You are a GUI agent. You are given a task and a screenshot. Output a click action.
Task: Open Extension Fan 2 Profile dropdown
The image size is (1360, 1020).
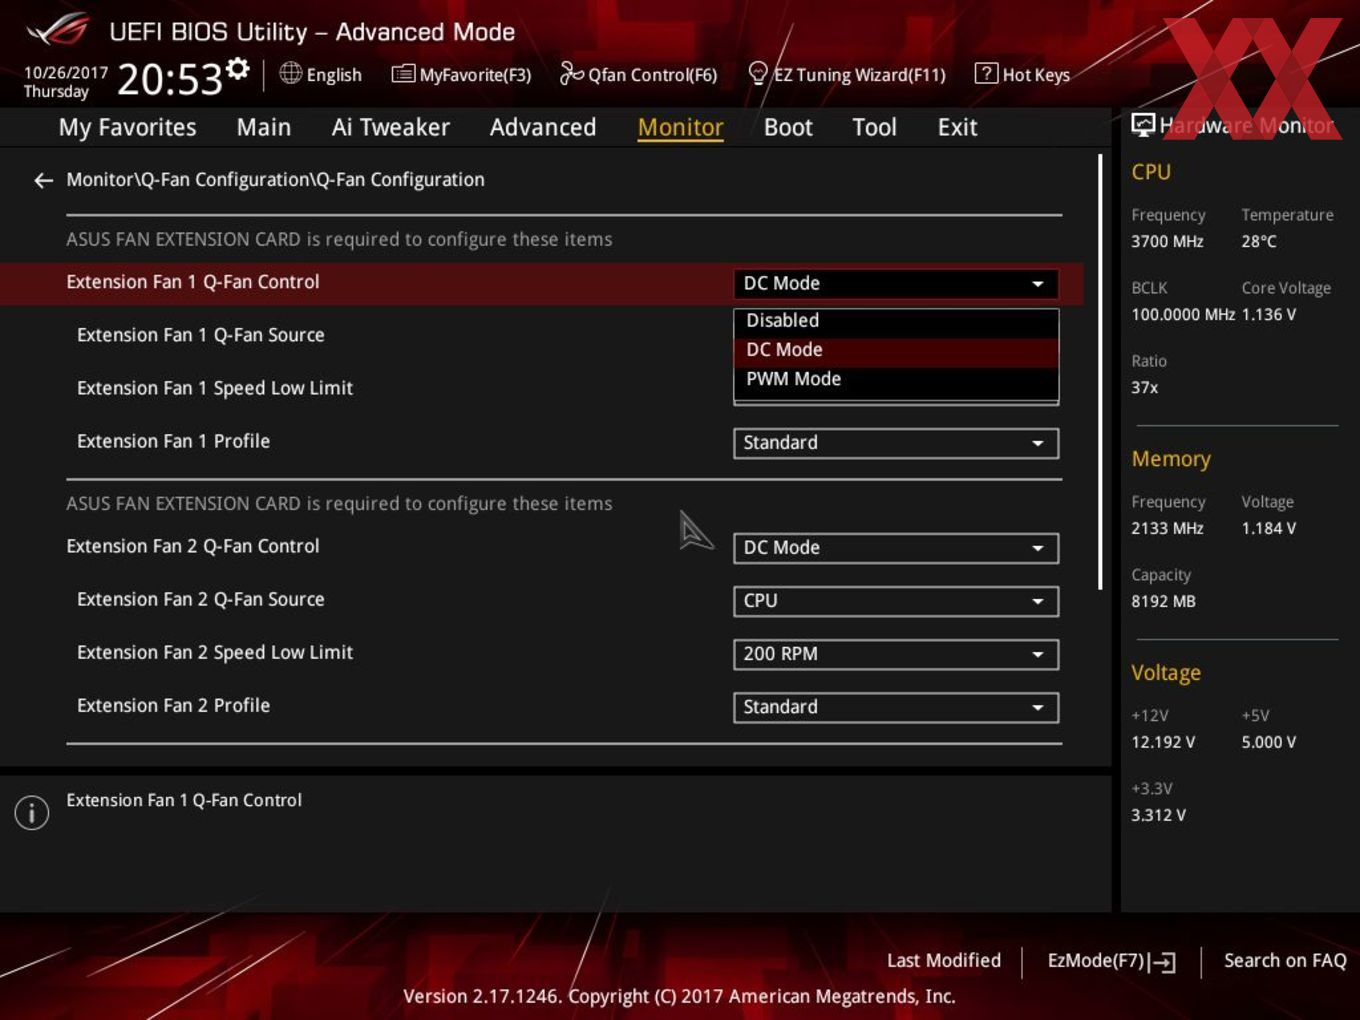pos(896,707)
